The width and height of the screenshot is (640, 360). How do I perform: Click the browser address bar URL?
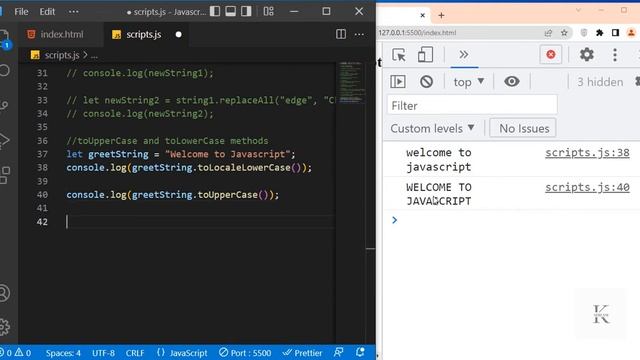[x=417, y=33]
